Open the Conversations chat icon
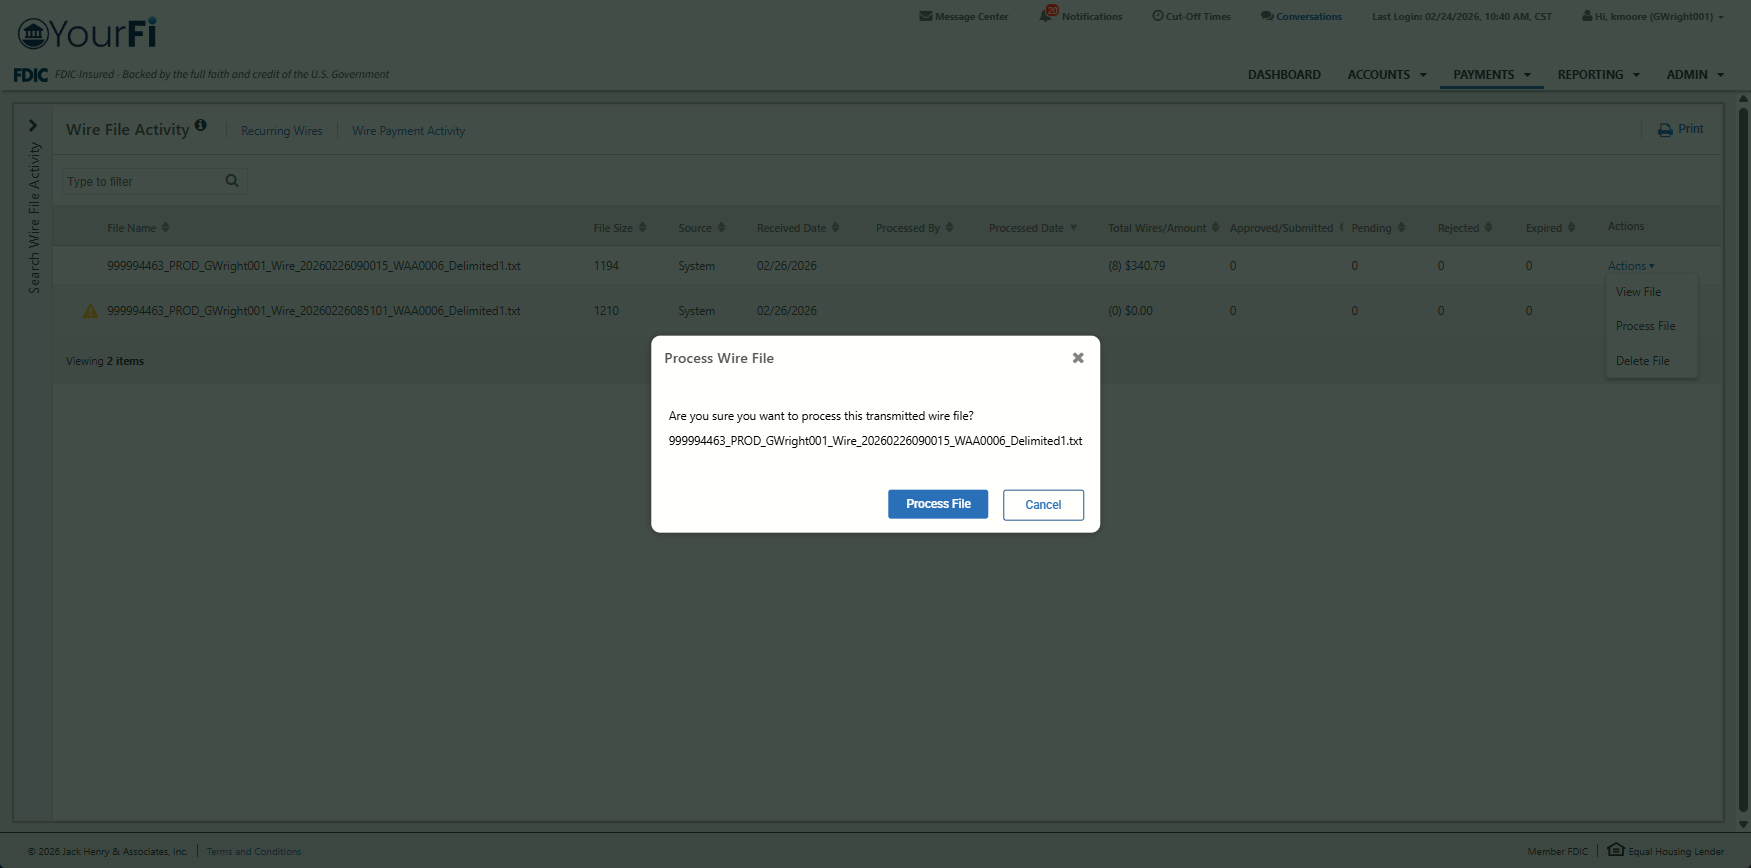Image resolution: width=1751 pixels, height=868 pixels. pyautogui.click(x=1267, y=16)
